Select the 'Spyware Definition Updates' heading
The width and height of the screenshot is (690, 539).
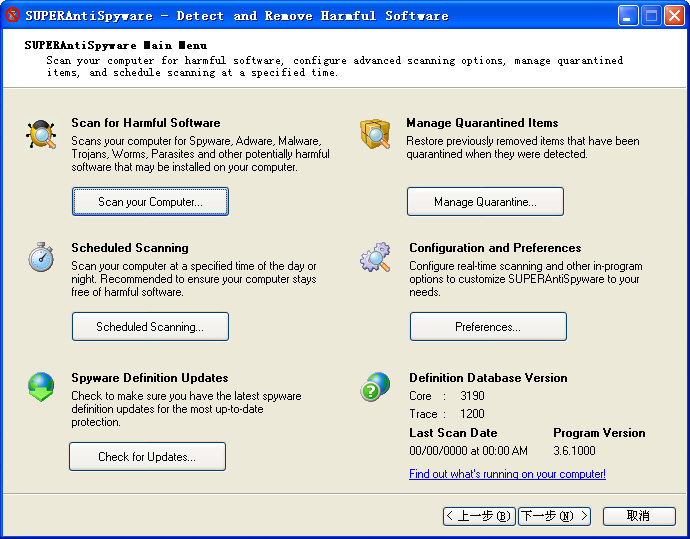pyautogui.click(x=150, y=378)
